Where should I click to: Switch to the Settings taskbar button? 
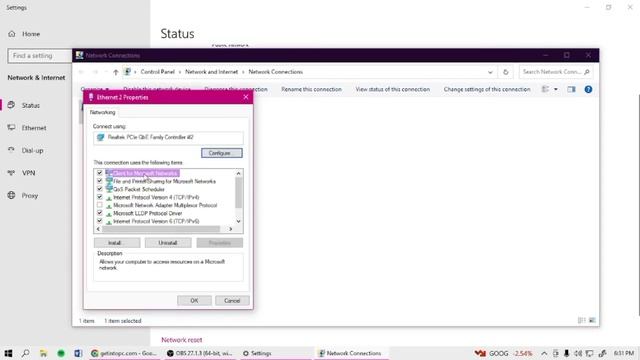point(276,353)
